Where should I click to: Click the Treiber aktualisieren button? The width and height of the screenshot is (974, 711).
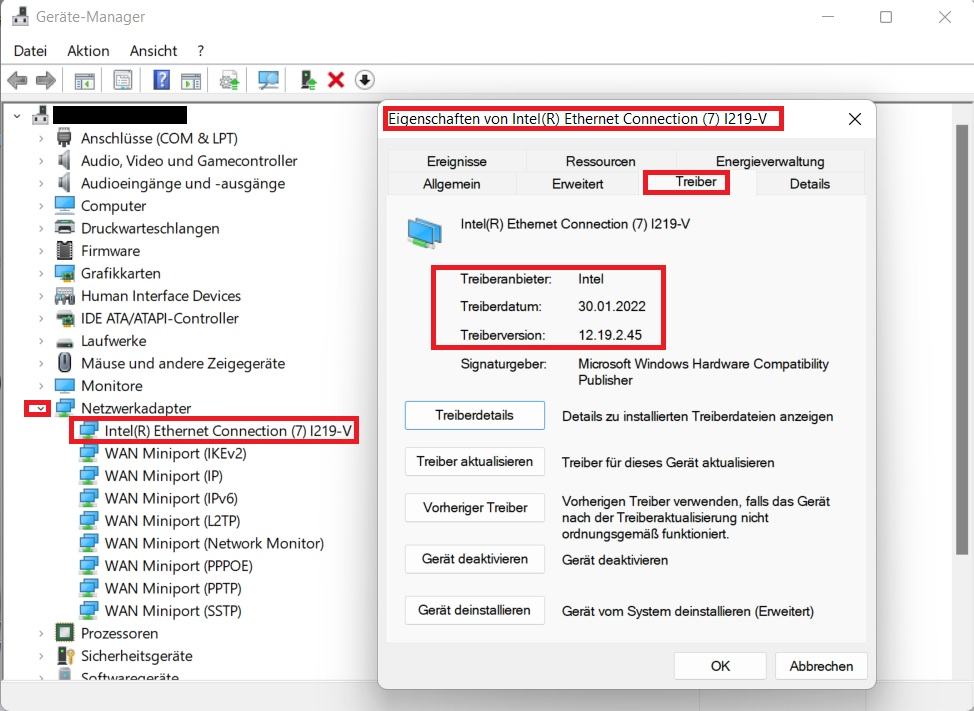click(x=475, y=461)
